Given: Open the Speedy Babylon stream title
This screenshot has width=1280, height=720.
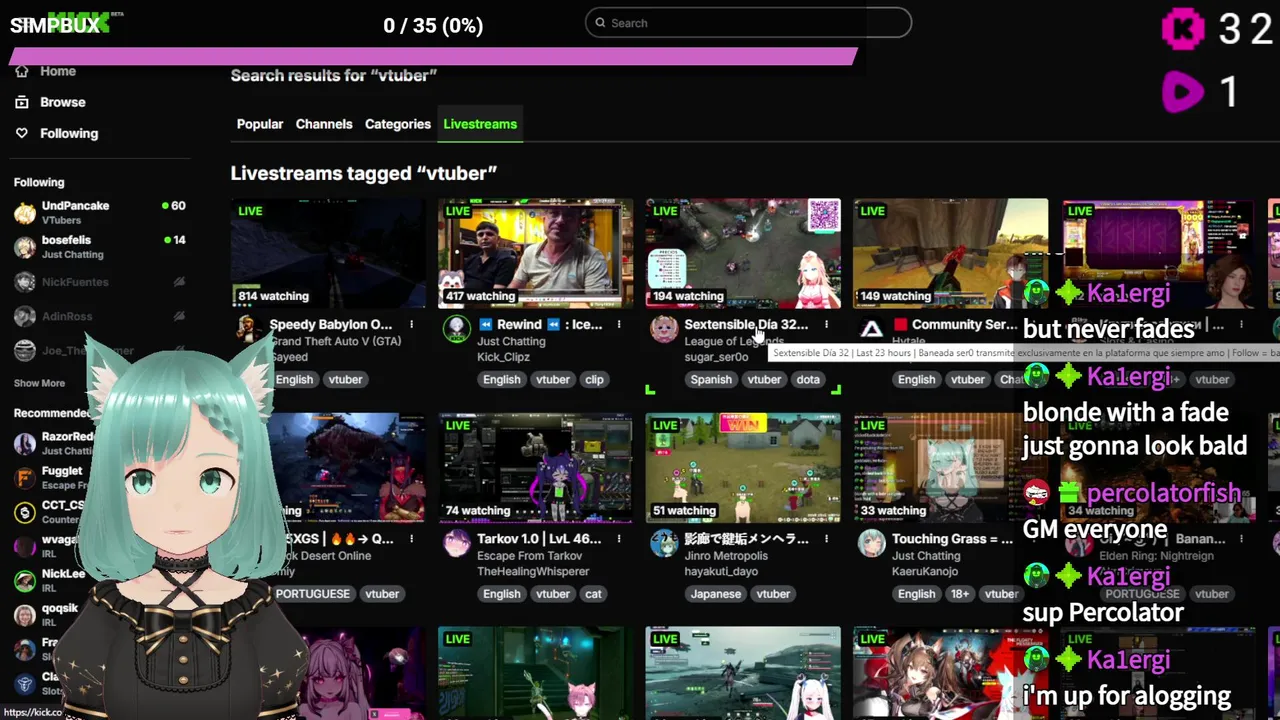Looking at the screenshot, I should (331, 324).
